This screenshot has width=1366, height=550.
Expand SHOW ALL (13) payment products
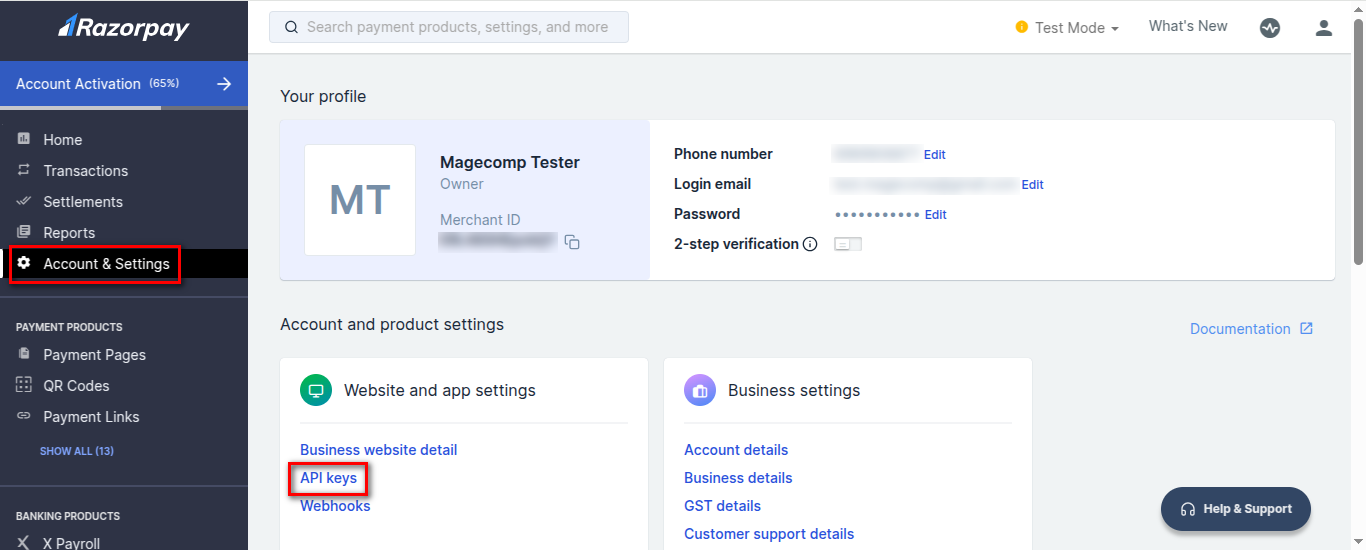tap(77, 451)
